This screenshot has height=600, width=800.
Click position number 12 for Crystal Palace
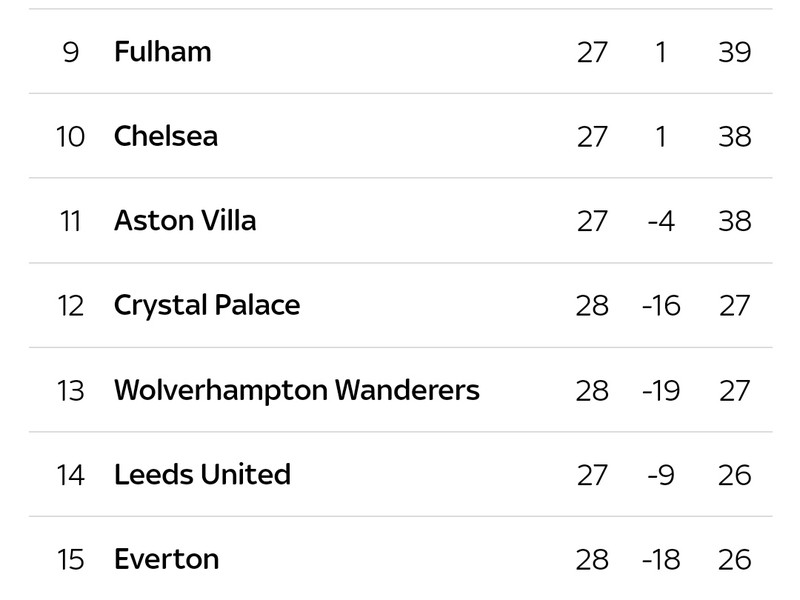[x=70, y=306]
